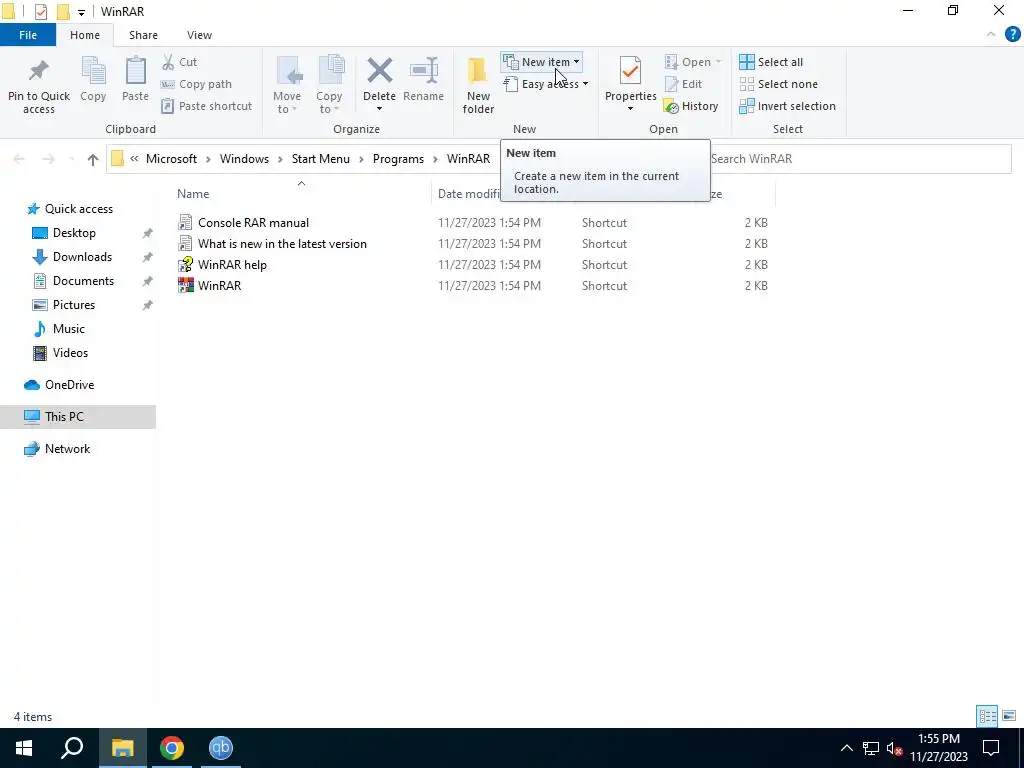Navigate to Start Menu in the breadcrumb
This screenshot has width=1024, height=768.
point(321,159)
